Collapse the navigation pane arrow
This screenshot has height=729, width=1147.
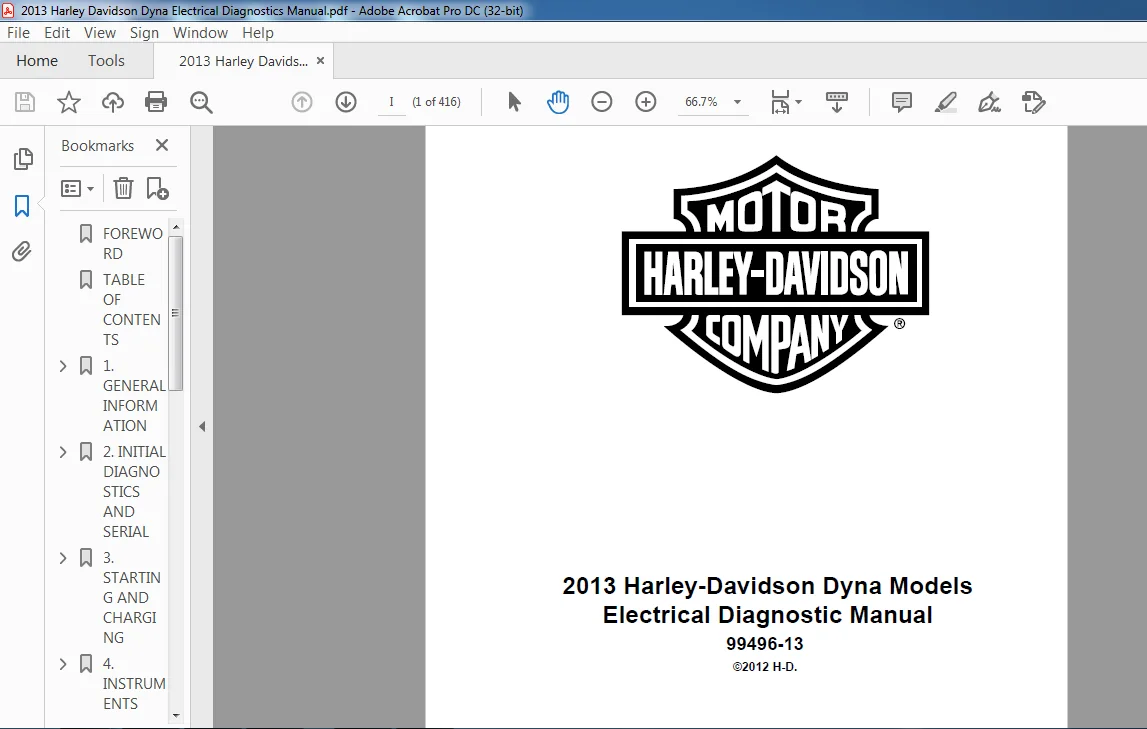coord(202,426)
